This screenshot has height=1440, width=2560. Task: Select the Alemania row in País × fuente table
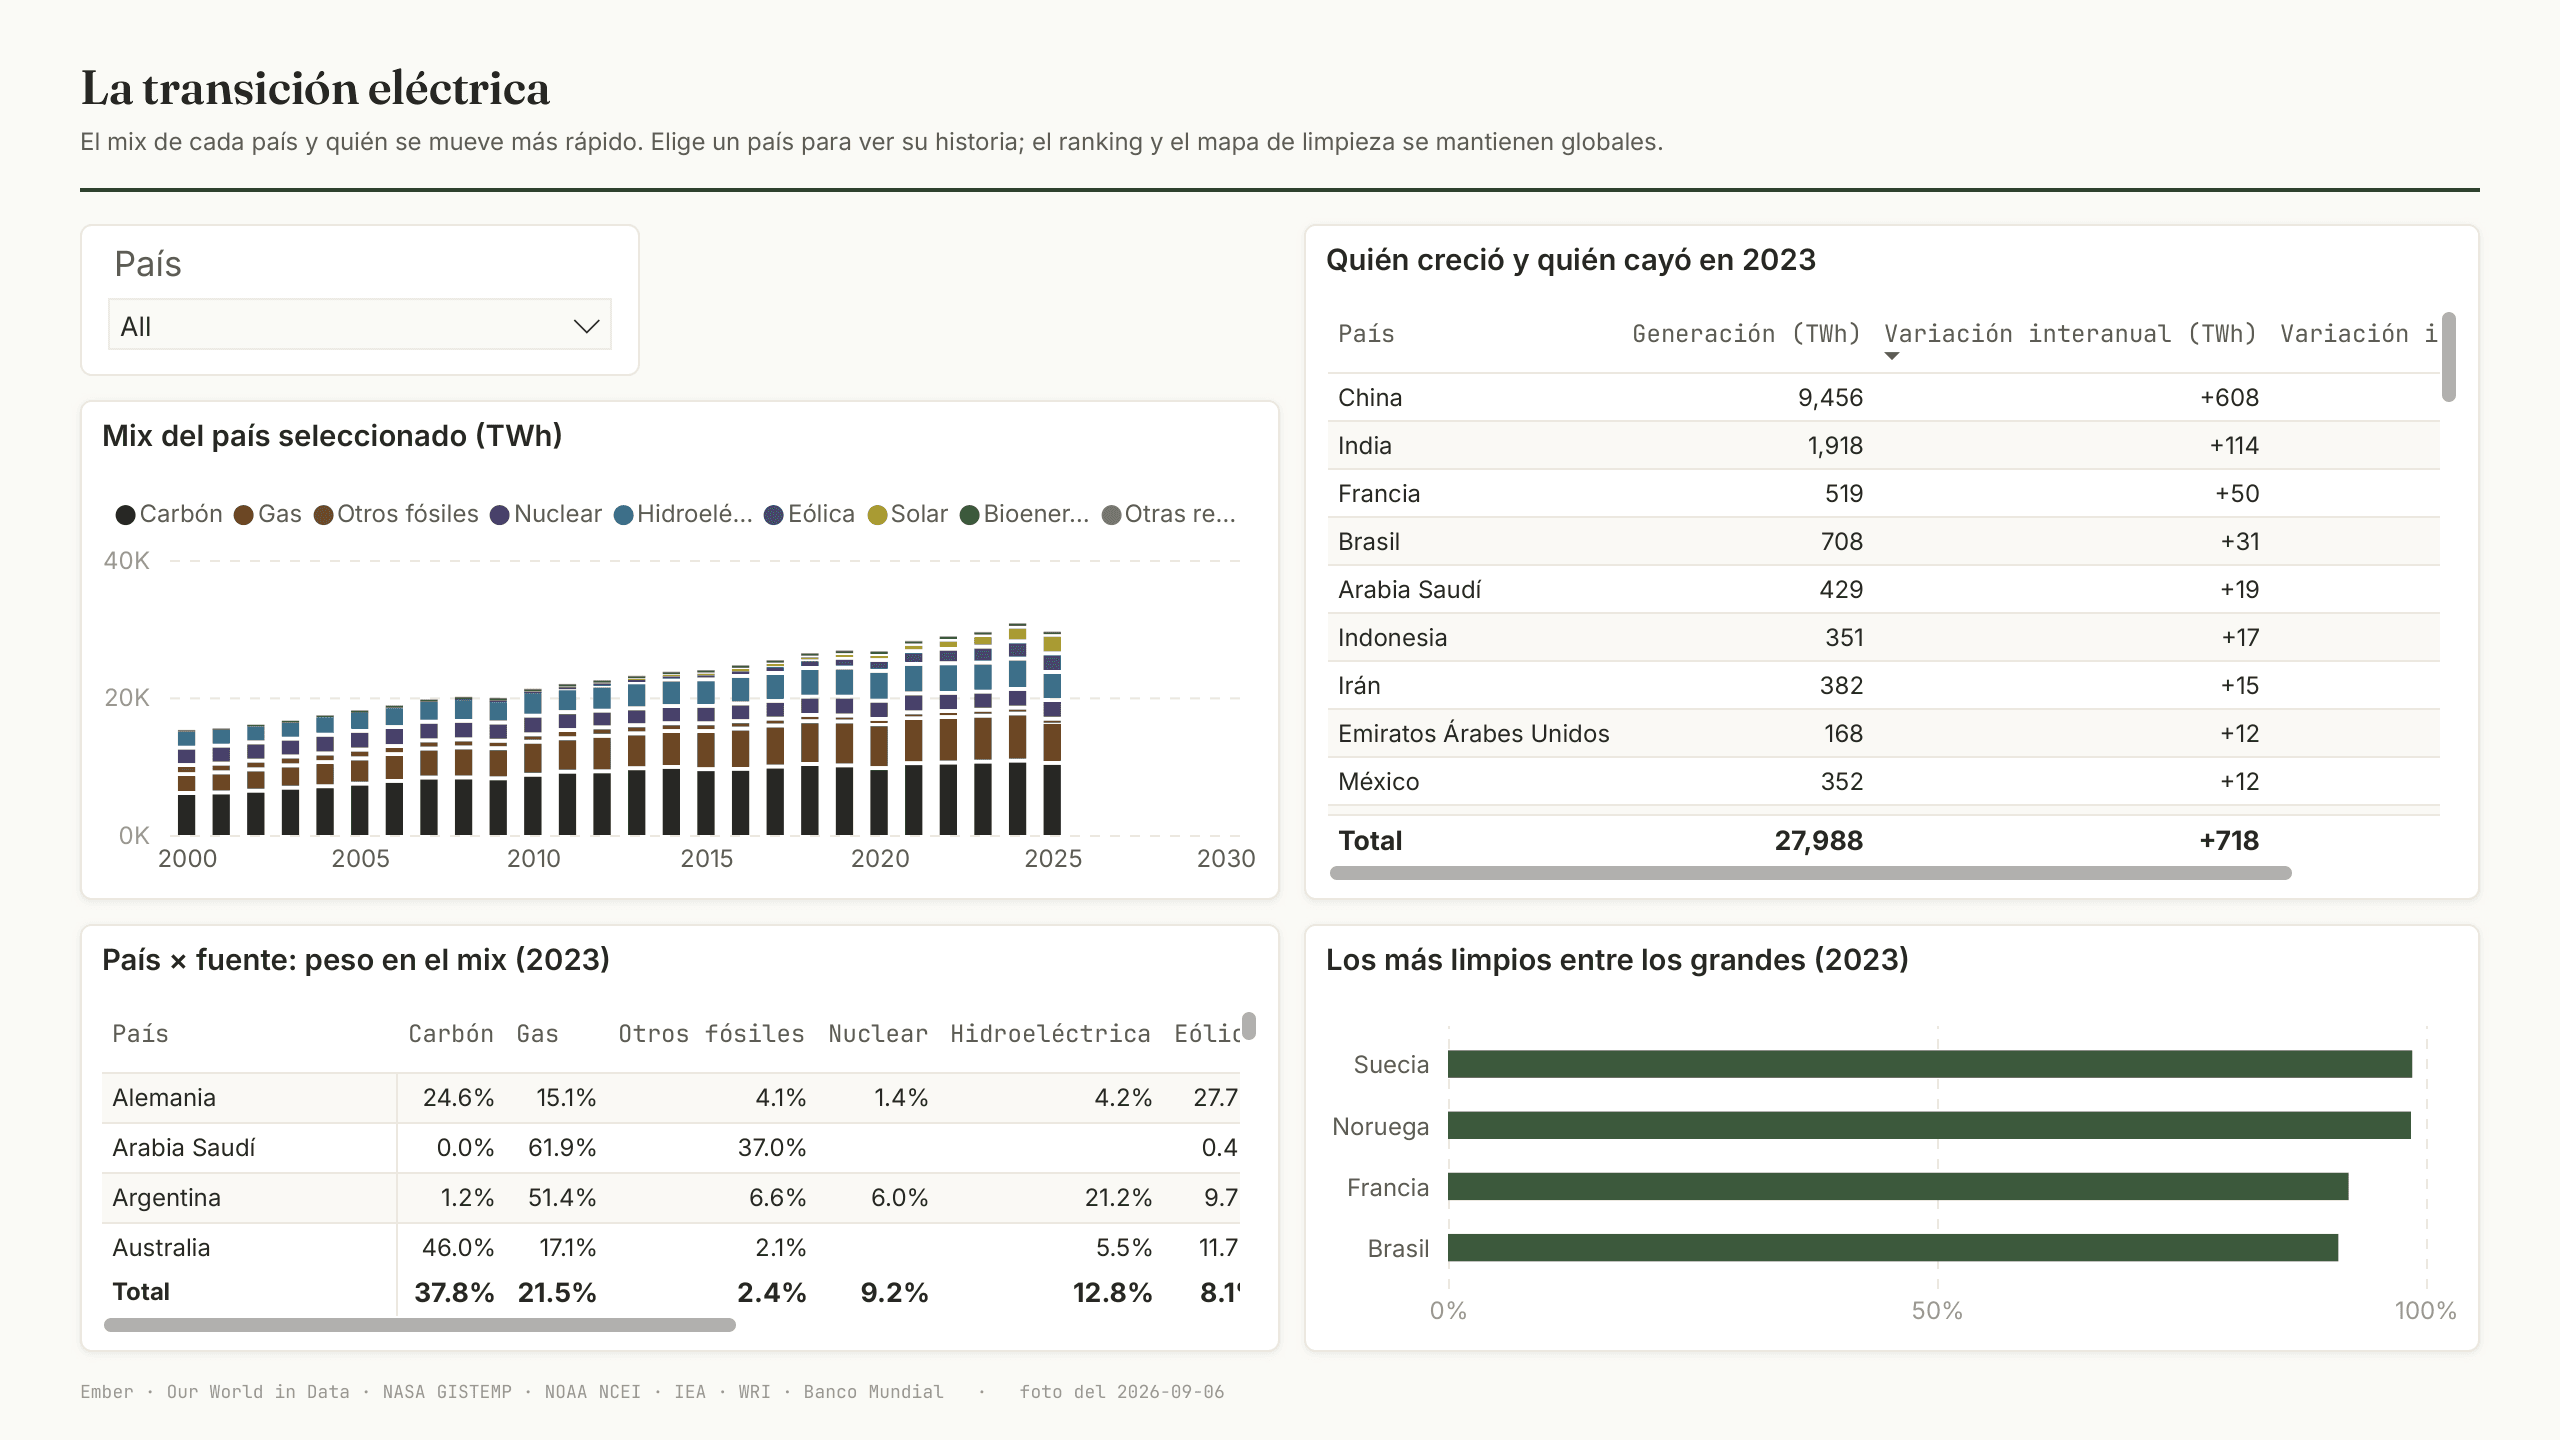671,1098
